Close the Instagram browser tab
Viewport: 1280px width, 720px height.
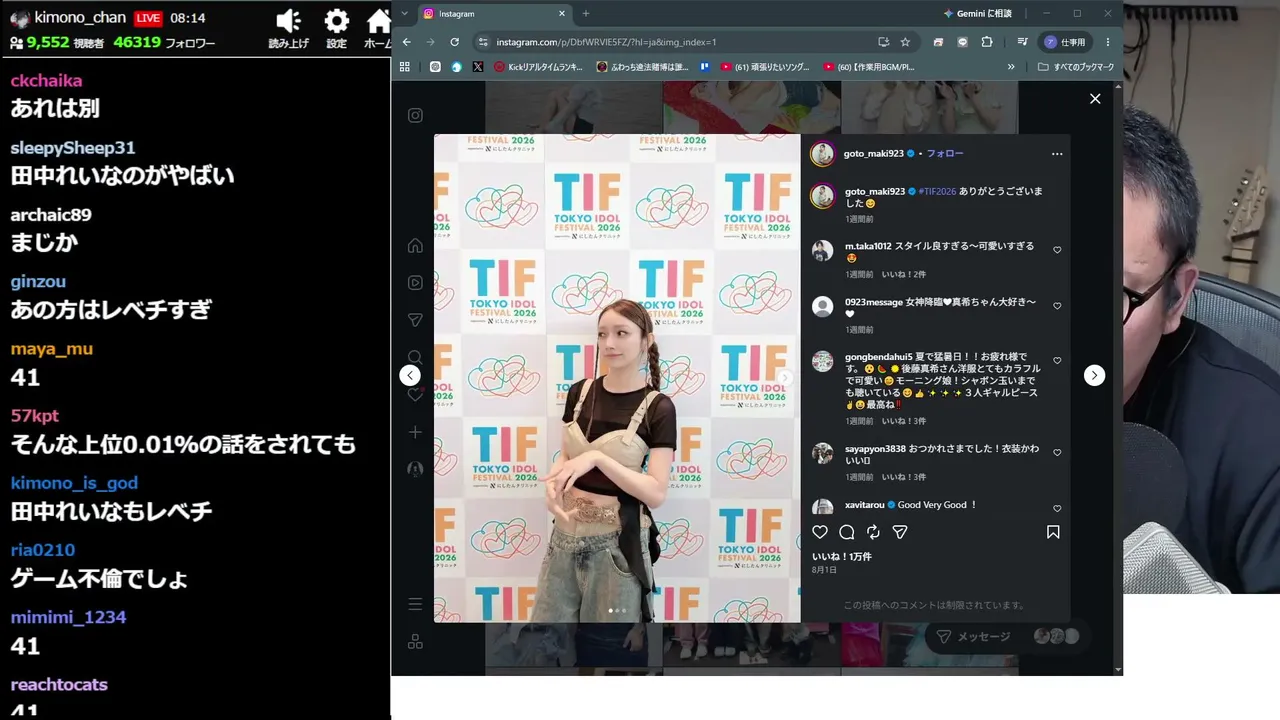pos(562,14)
